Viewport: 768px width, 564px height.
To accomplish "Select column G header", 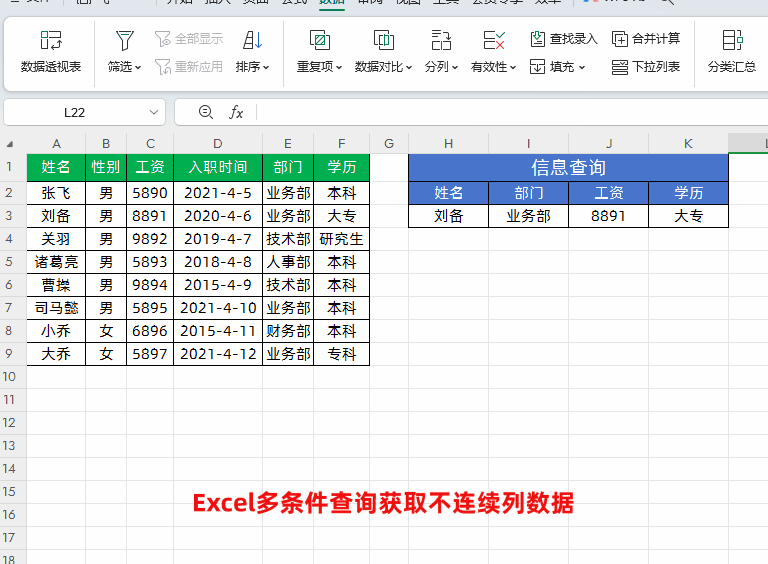I will coord(389,143).
